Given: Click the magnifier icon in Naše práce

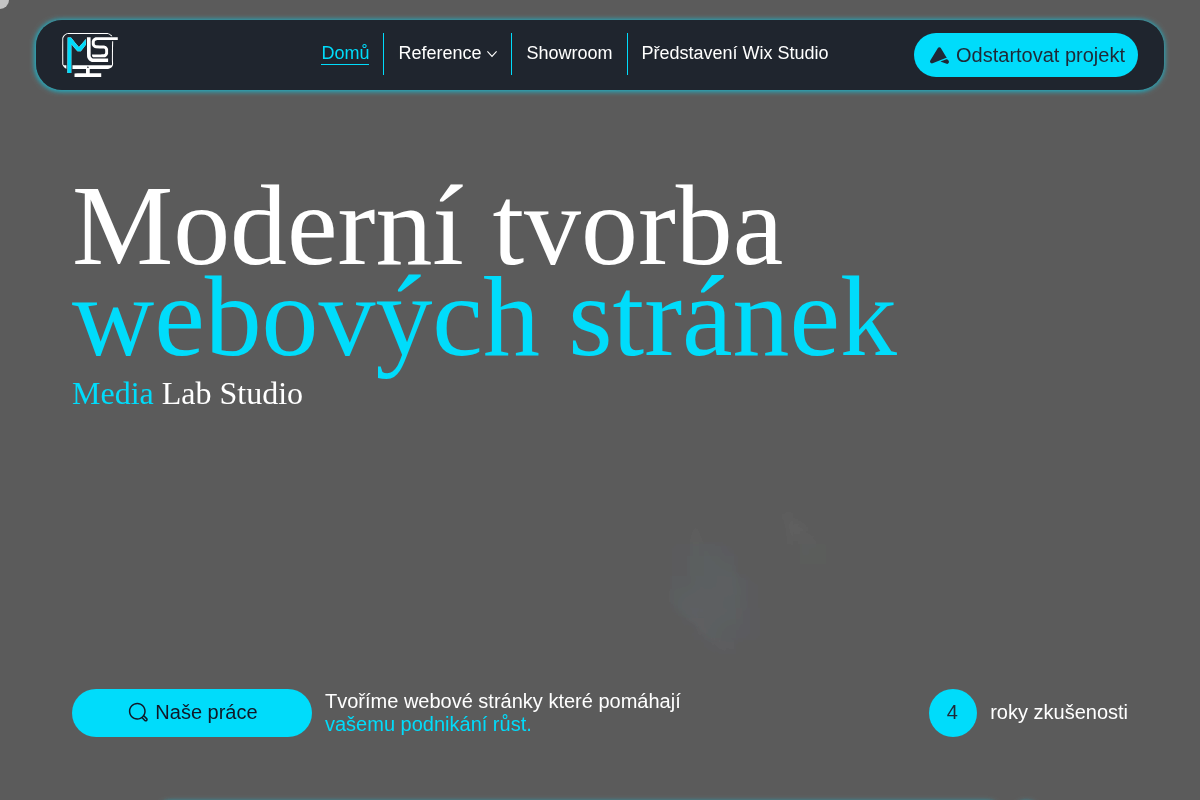Looking at the screenshot, I should (x=138, y=712).
